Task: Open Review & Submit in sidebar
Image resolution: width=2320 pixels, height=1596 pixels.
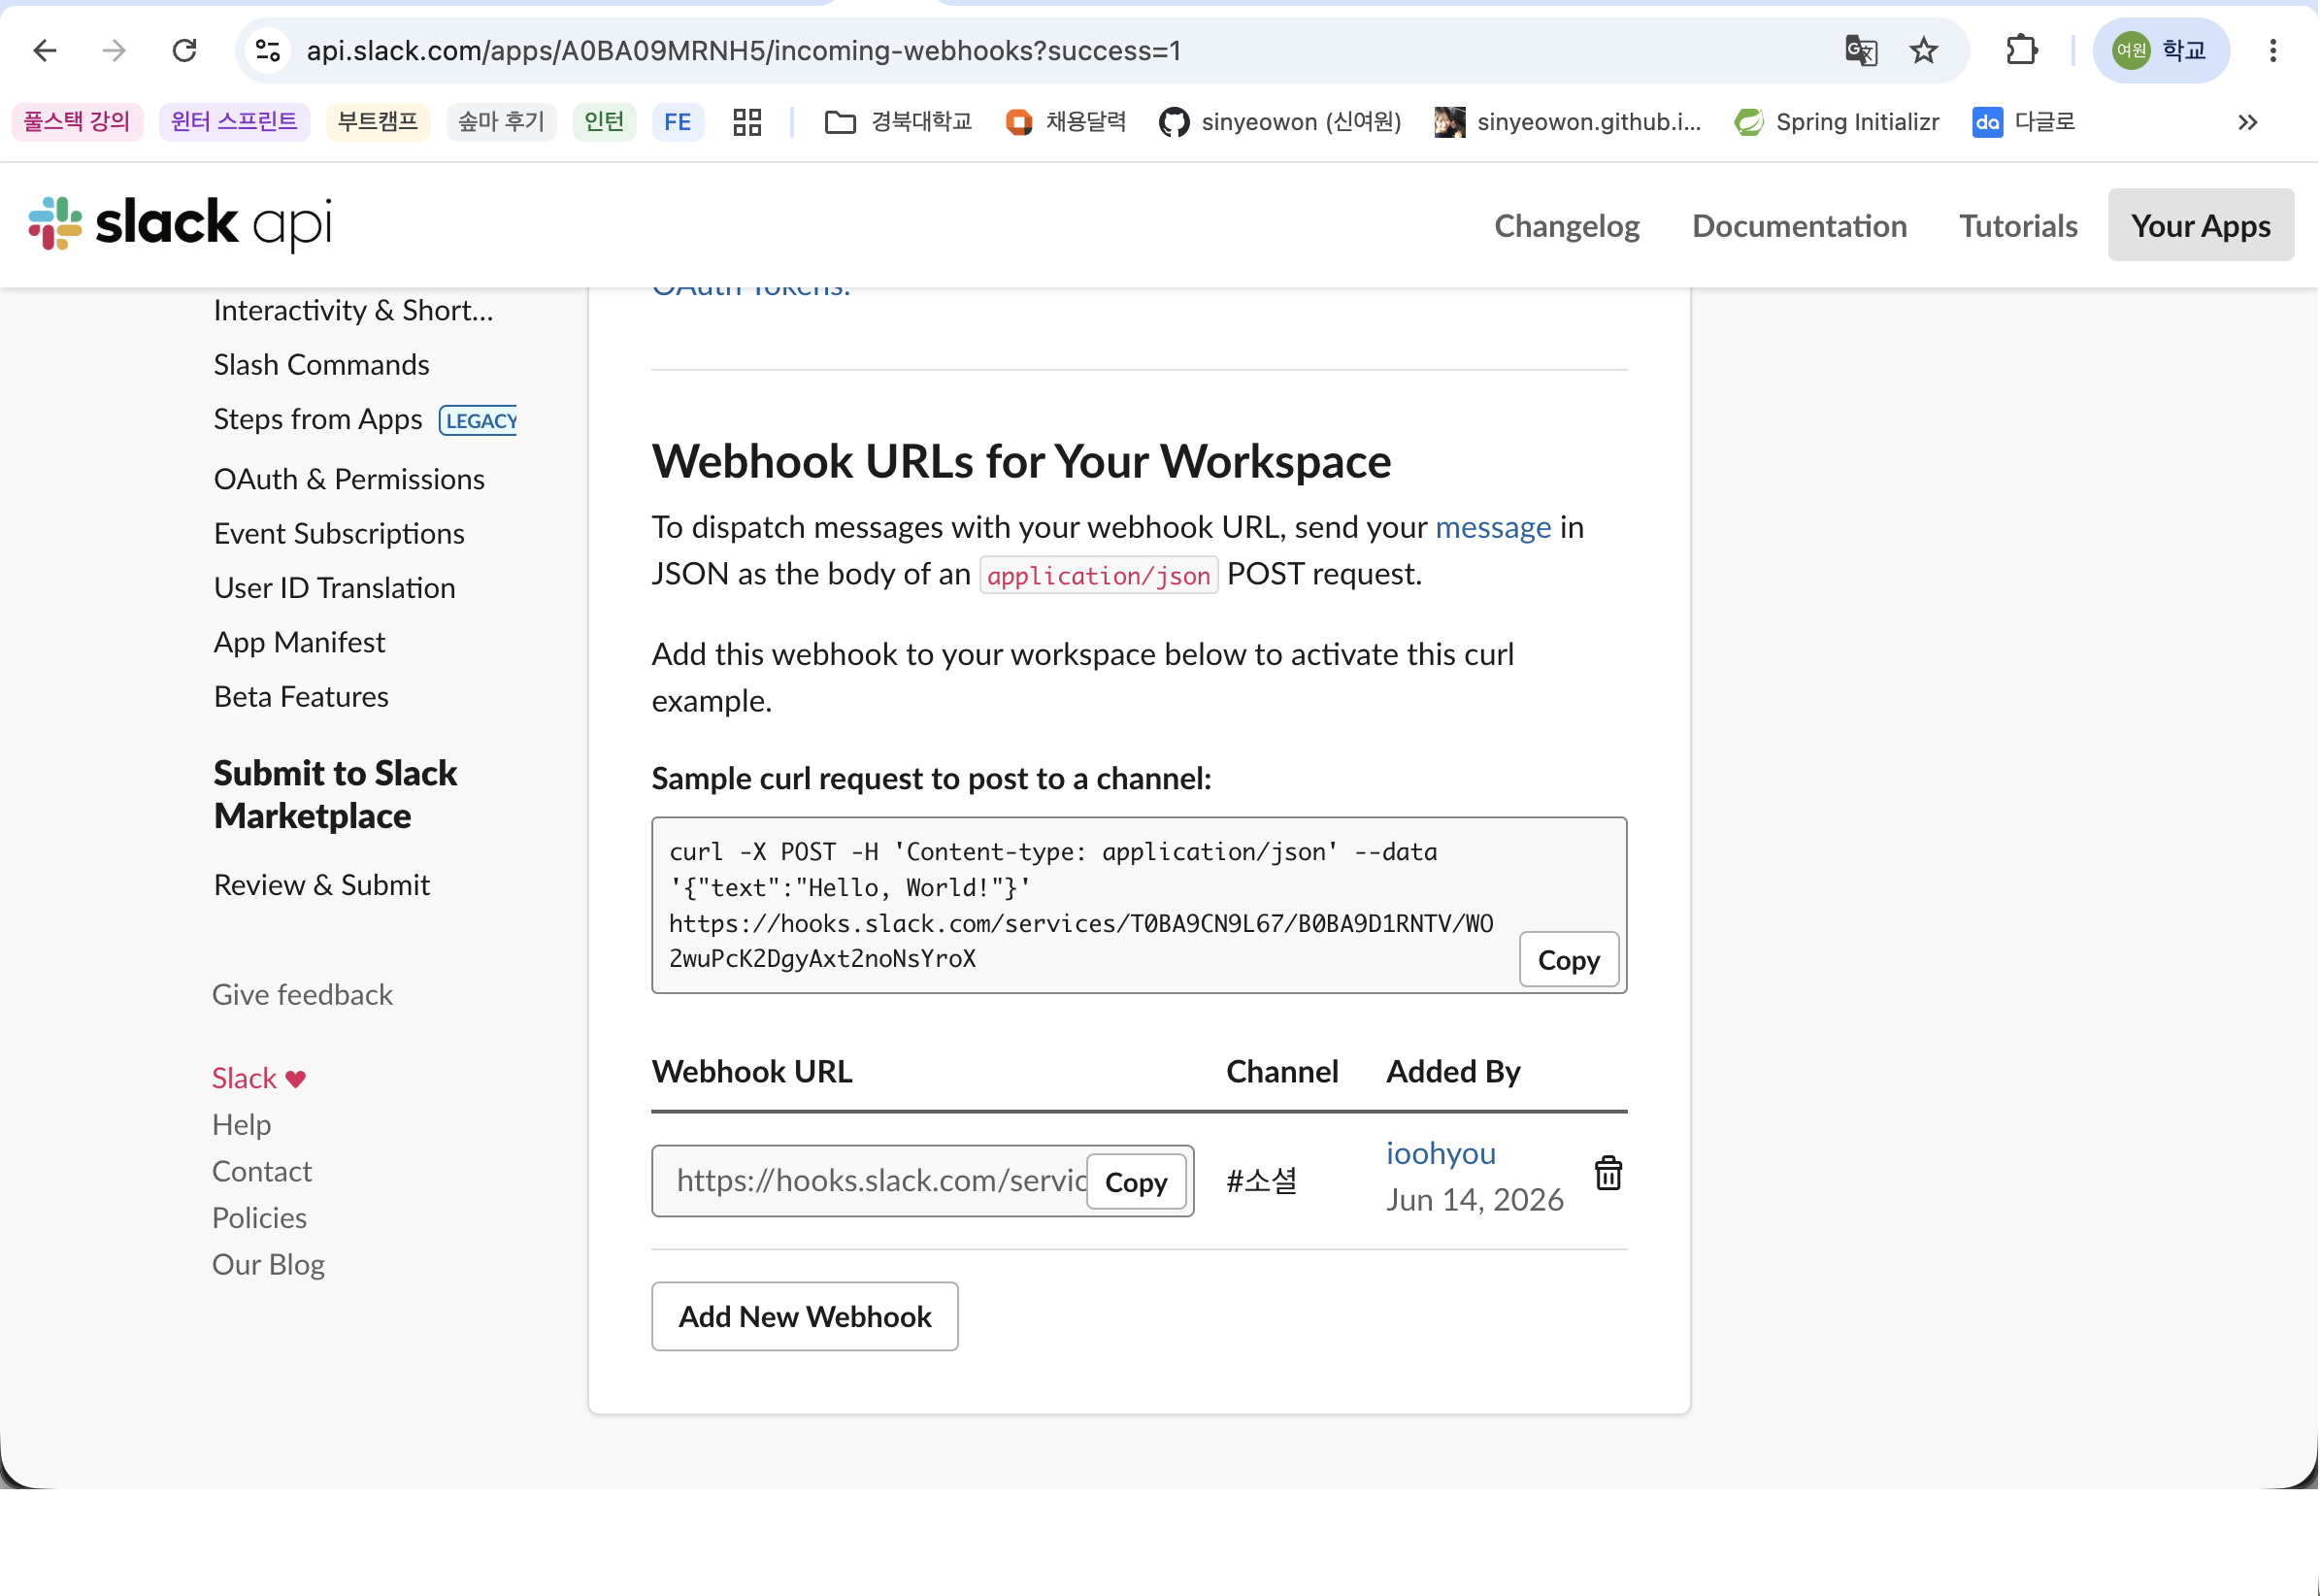Action: (322, 885)
